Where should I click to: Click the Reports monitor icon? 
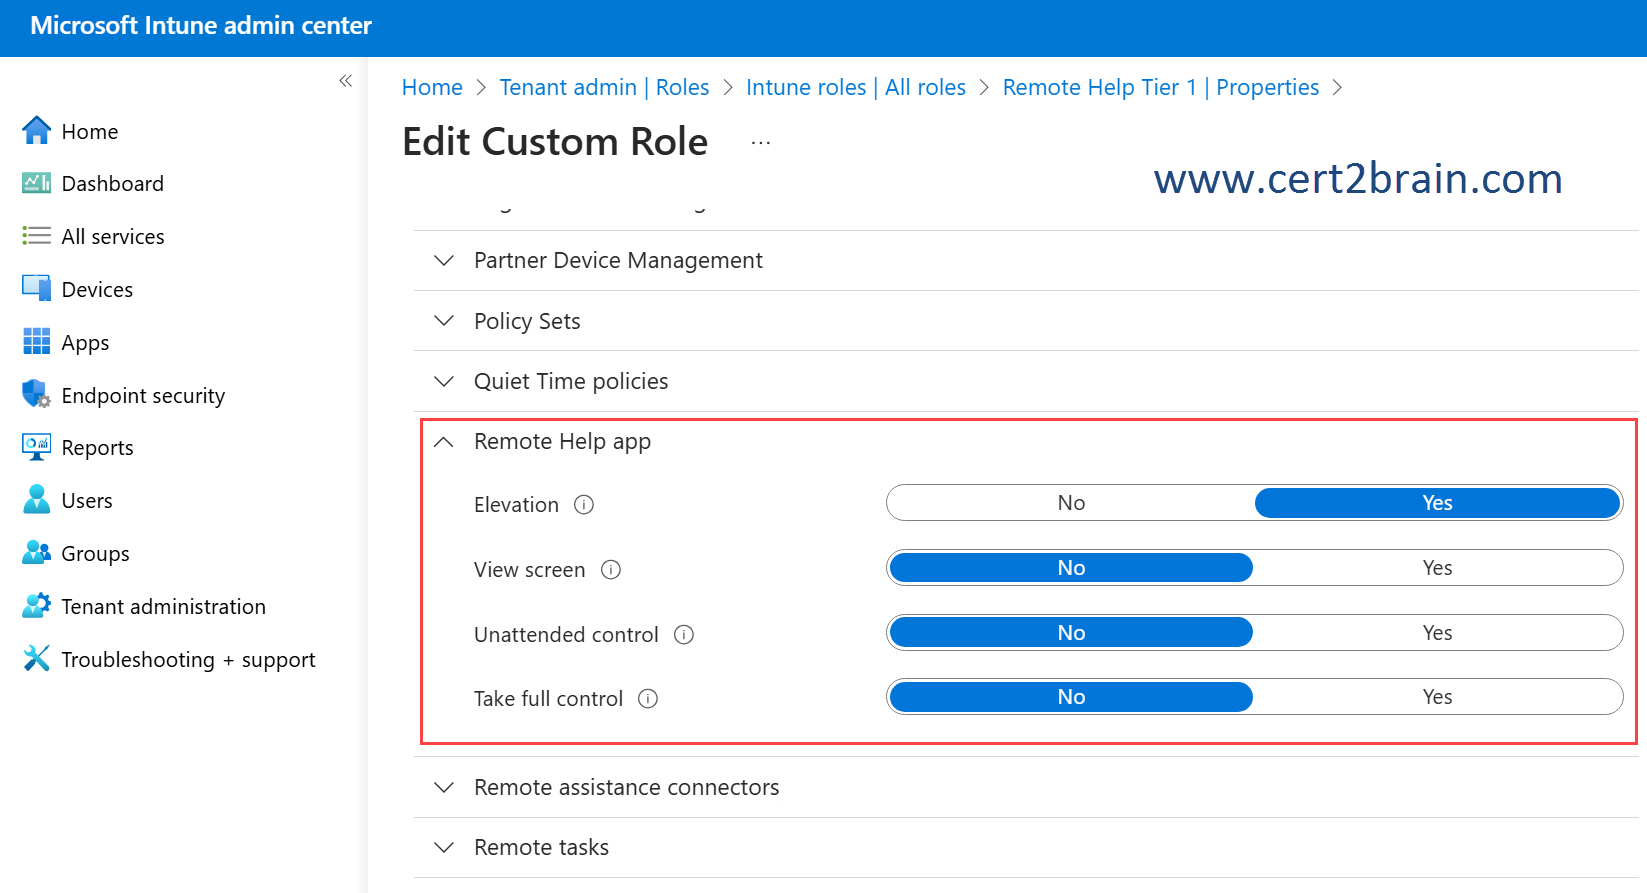point(37,447)
